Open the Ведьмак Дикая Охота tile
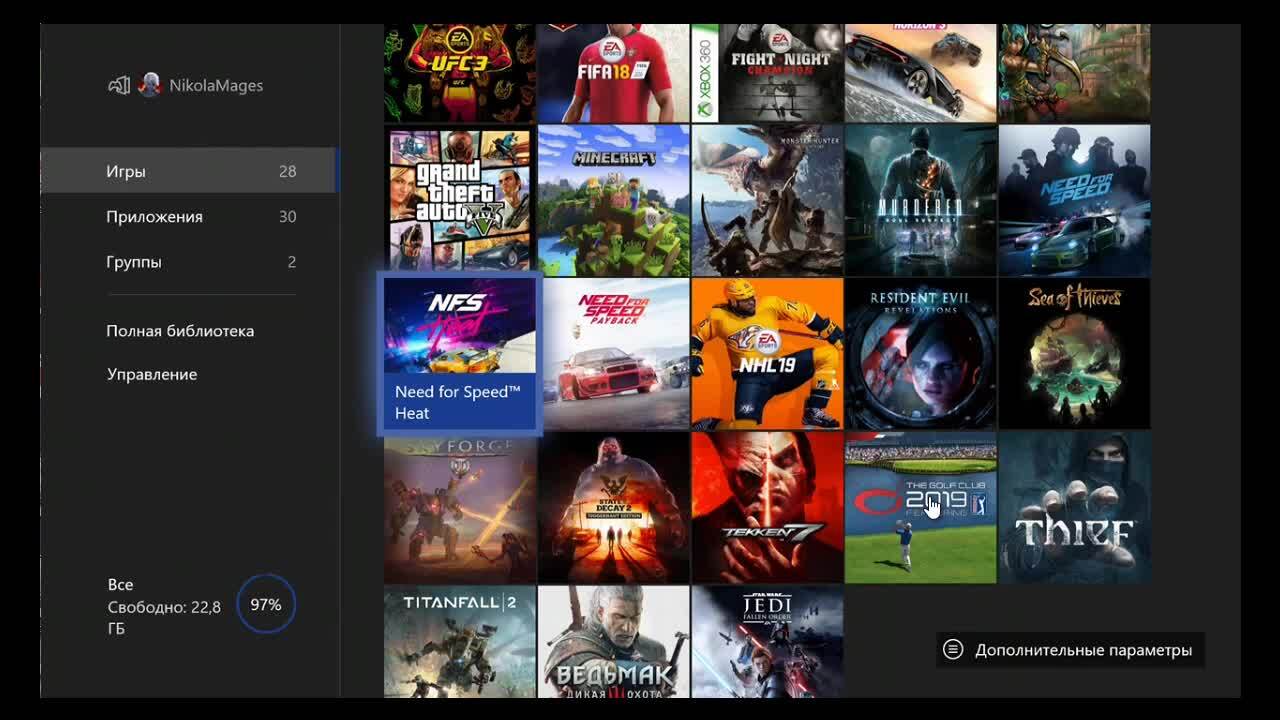 pos(613,642)
